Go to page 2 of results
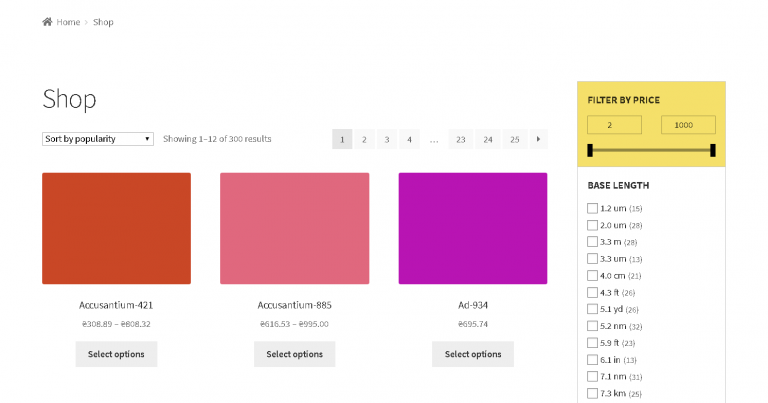Viewport: 768px width, 403px height. (364, 139)
